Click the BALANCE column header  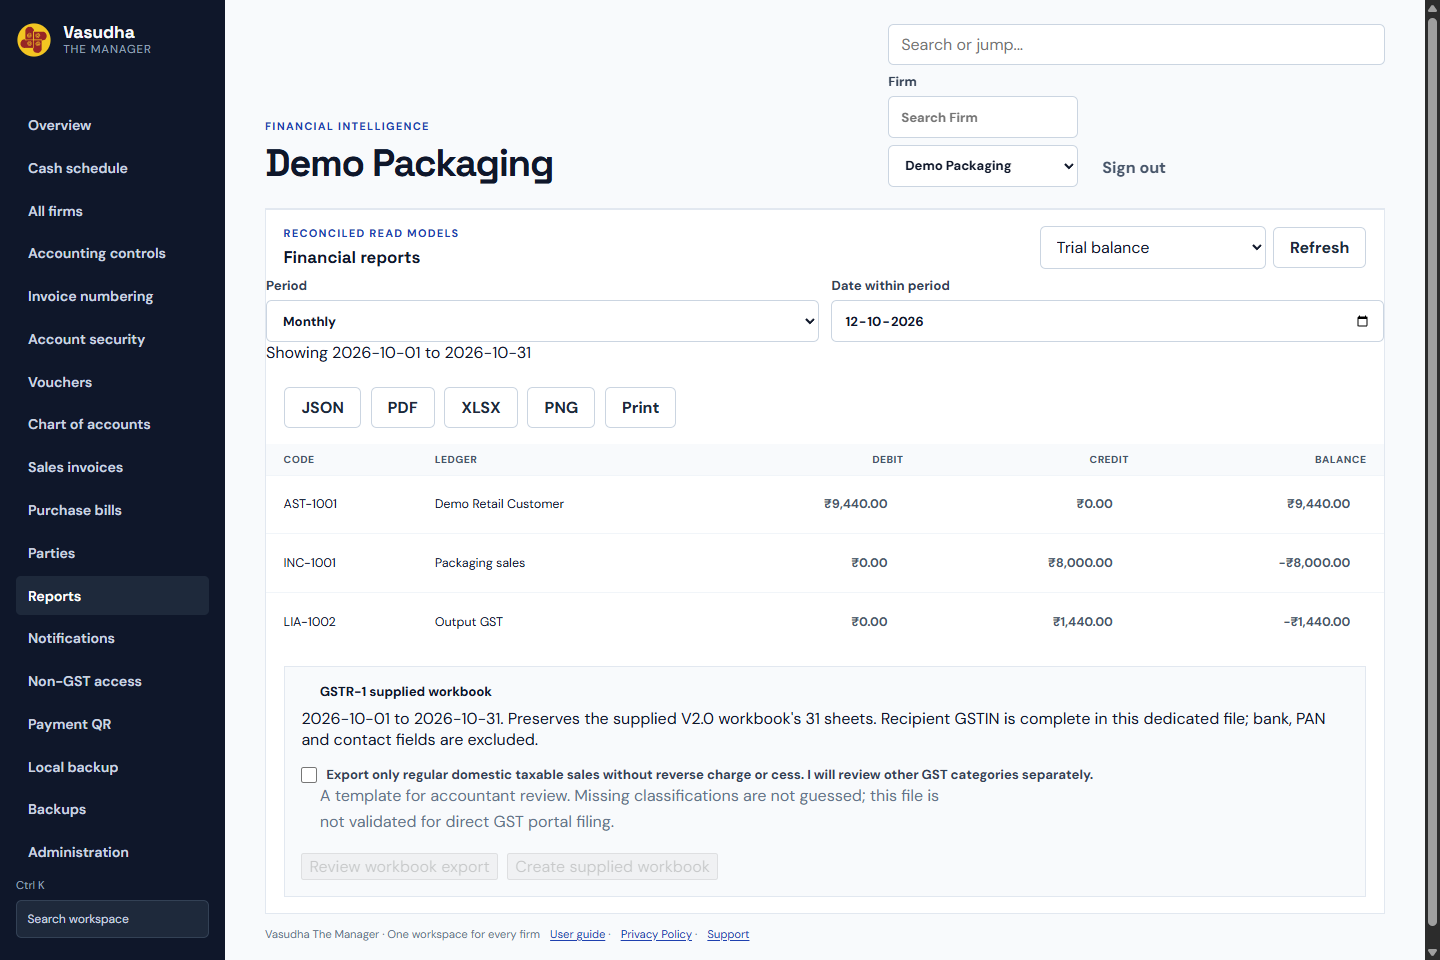pyautogui.click(x=1340, y=460)
